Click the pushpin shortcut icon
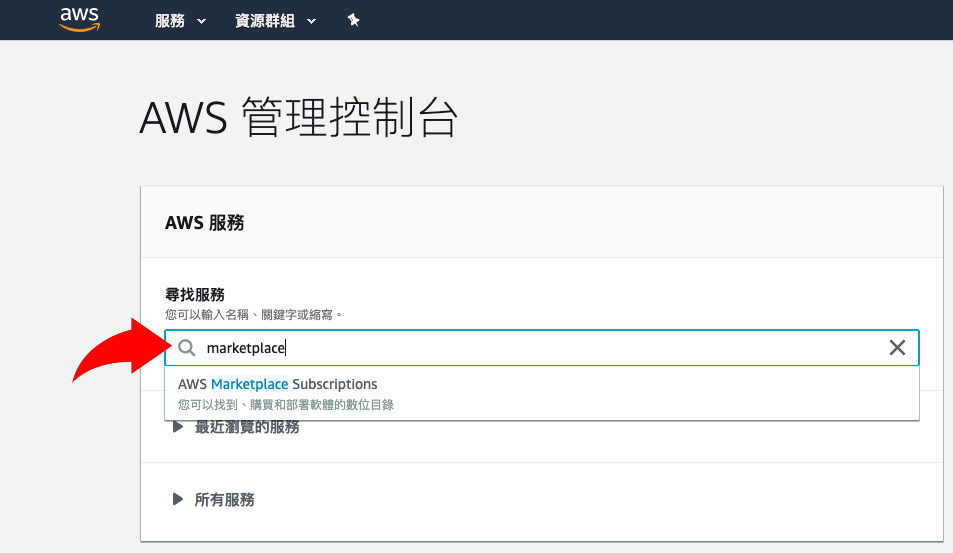The image size is (953, 553). (353, 21)
